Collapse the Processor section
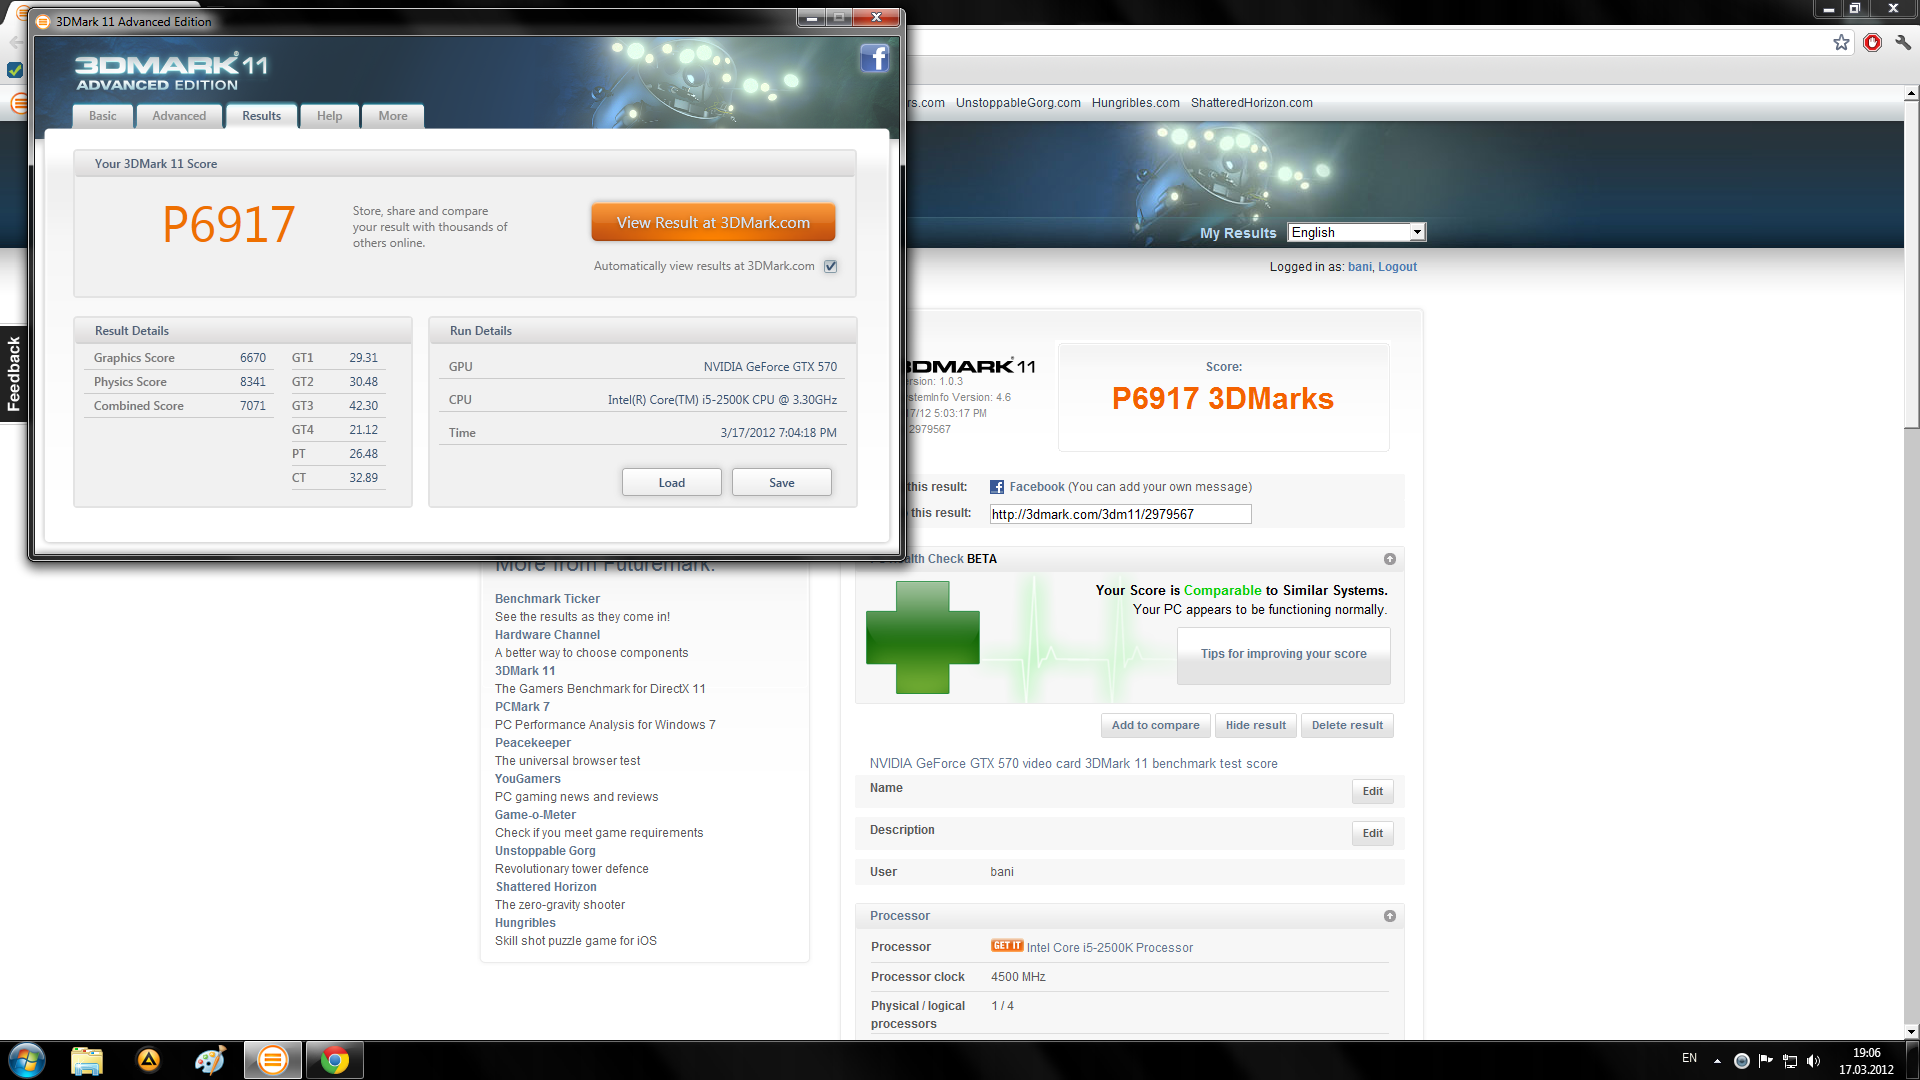The width and height of the screenshot is (1920, 1080). 1390,916
